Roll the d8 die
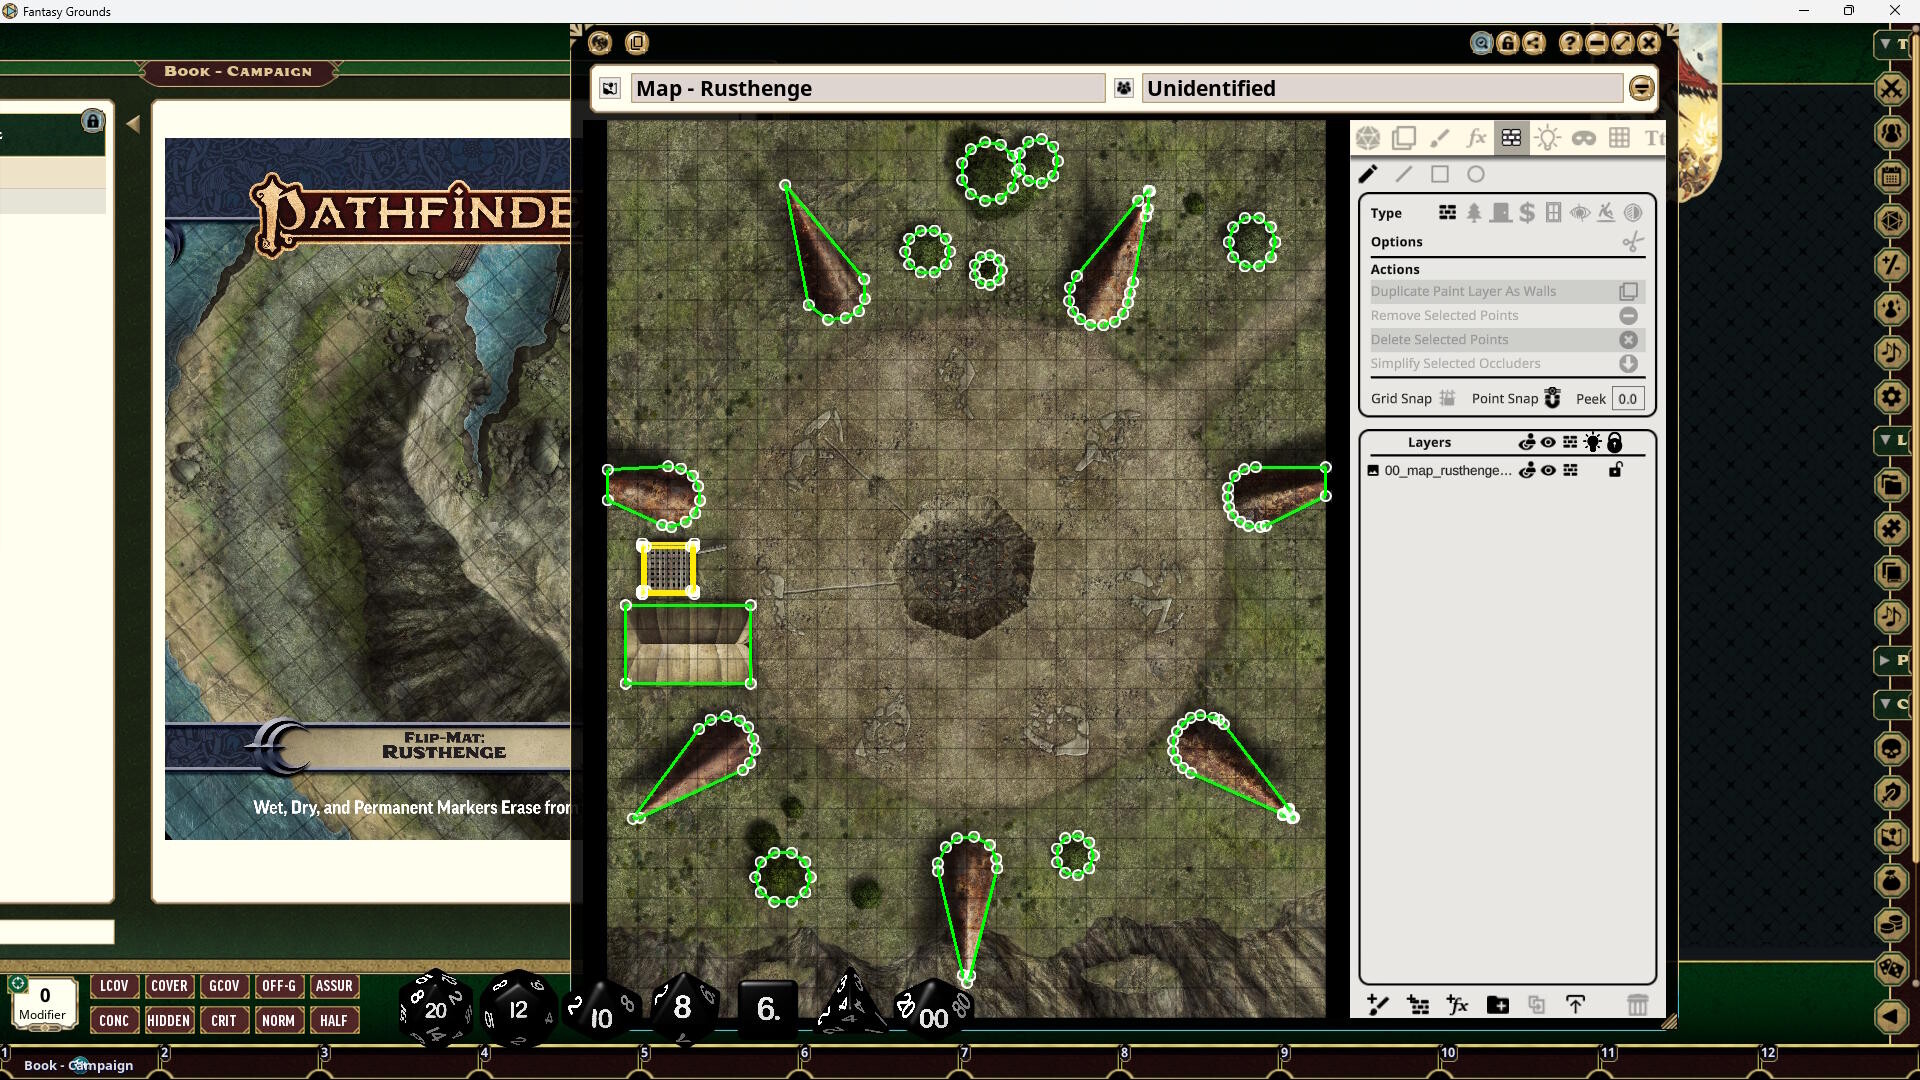This screenshot has width=1920, height=1080. [x=683, y=1006]
